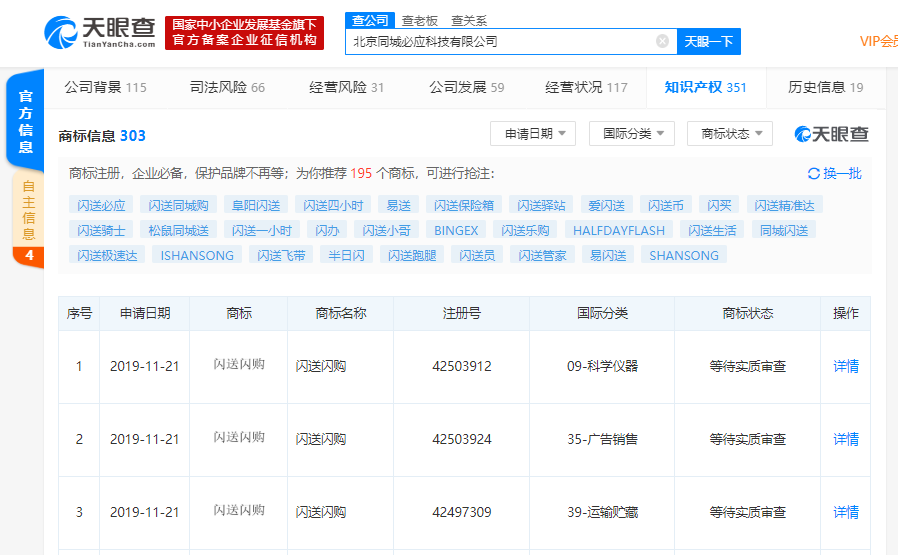Click the 阜阳闪送 trademark tag

[256, 205]
